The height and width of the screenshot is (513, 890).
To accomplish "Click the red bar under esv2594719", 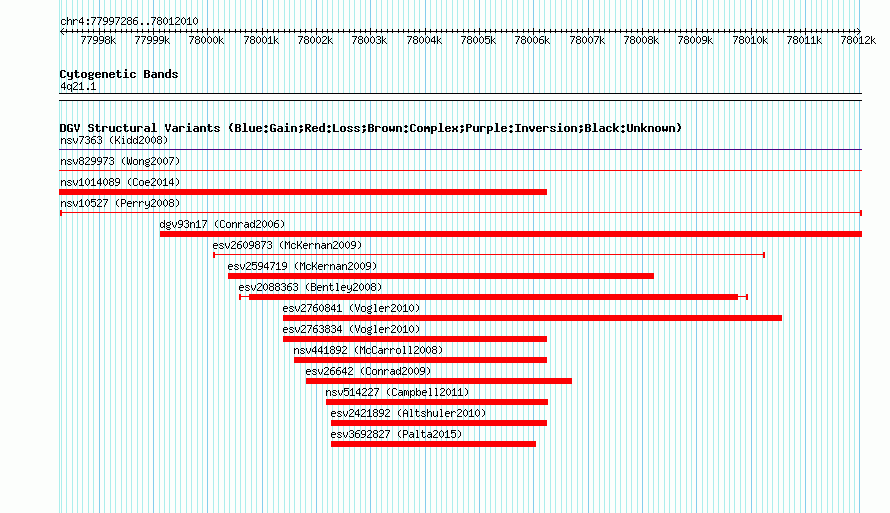I will 441,276.
